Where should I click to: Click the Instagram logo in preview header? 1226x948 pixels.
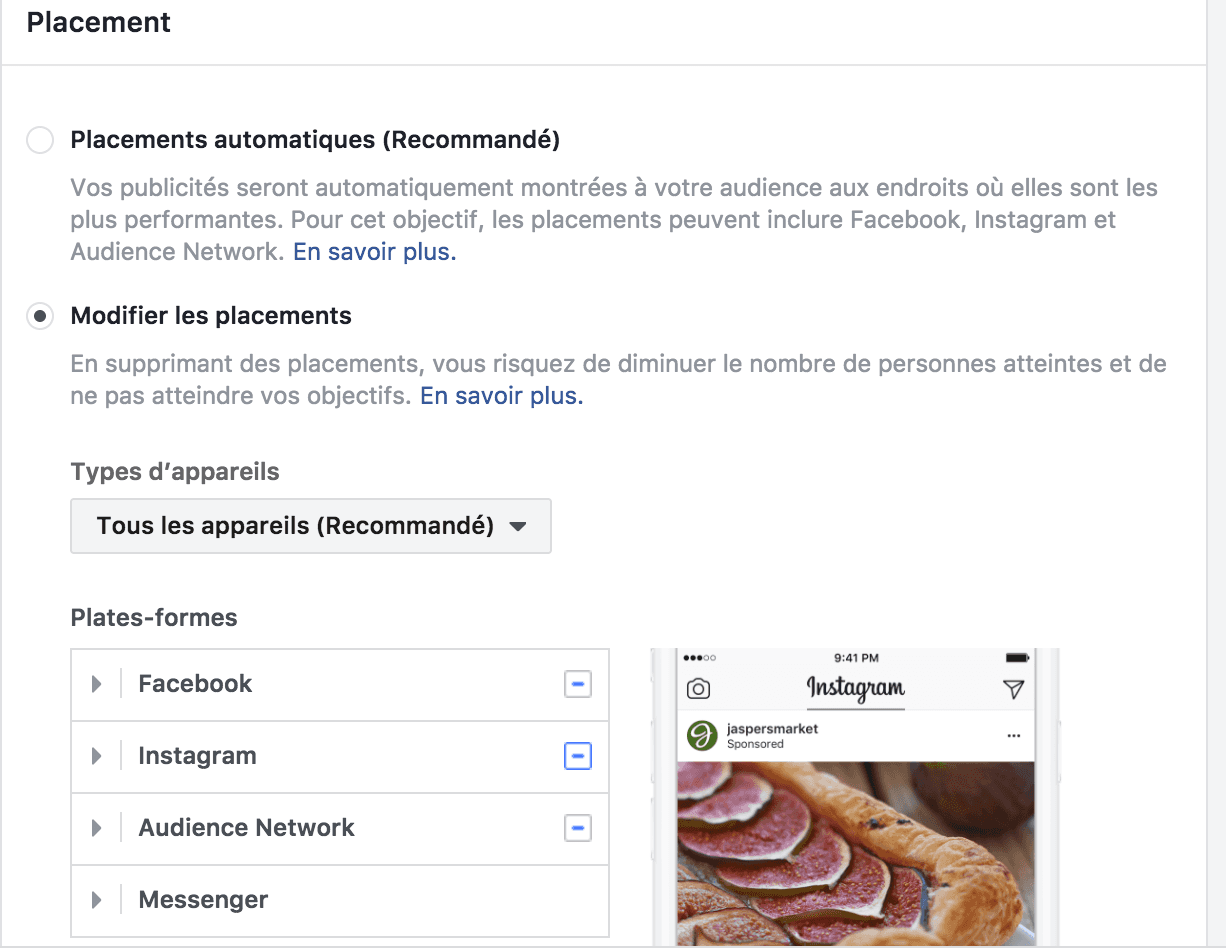(x=855, y=688)
